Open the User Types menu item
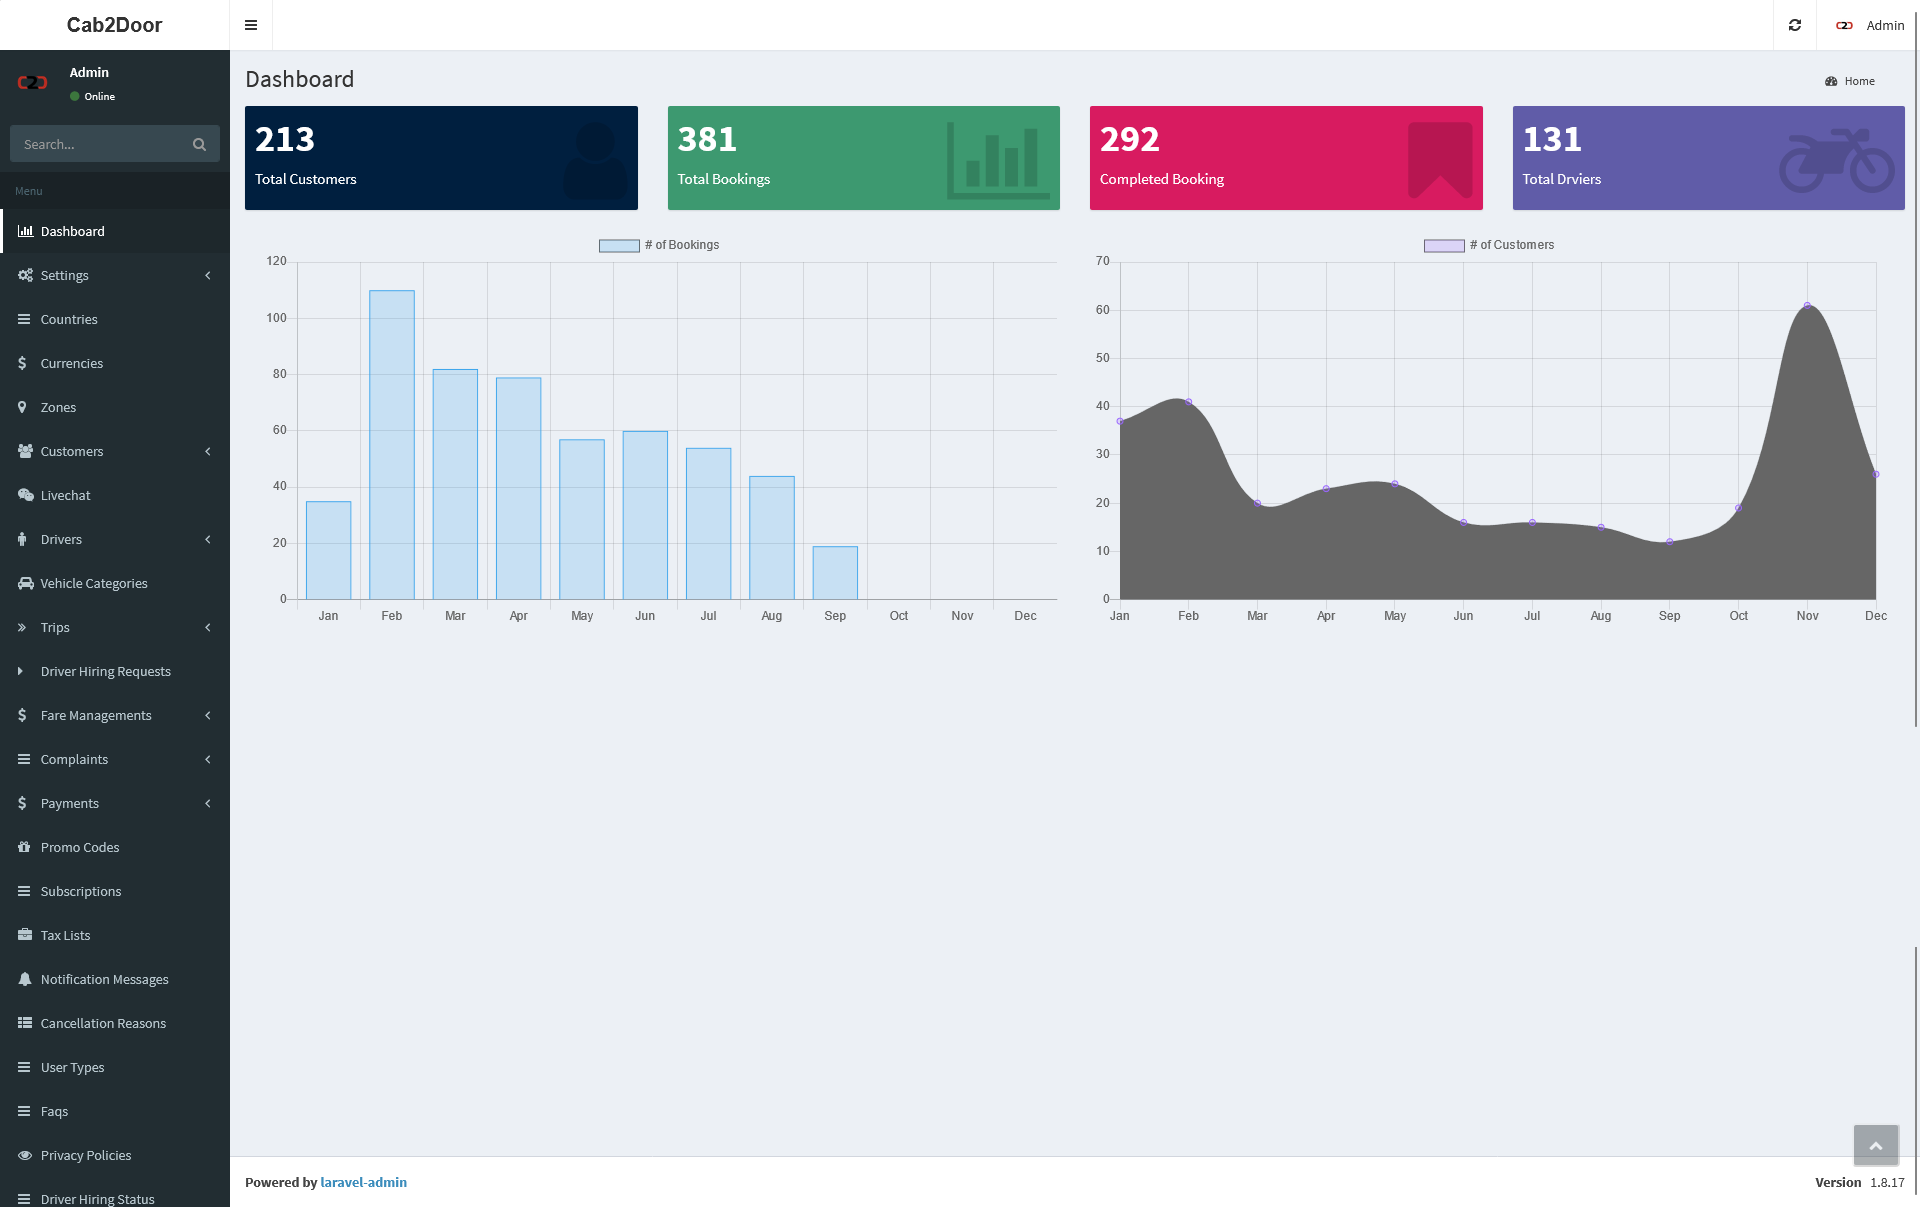Viewport: 1920px width, 1207px height. tap(115, 1067)
